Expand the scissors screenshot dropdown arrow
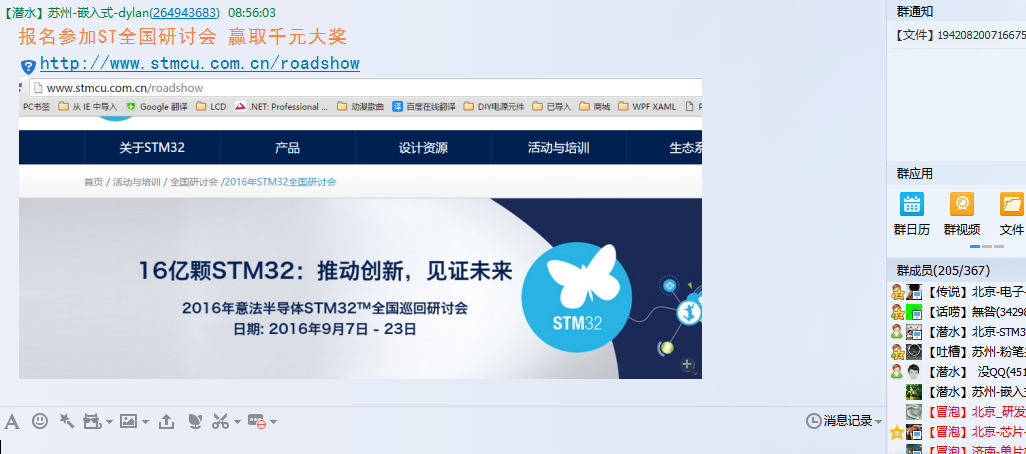This screenshot has width=1026, height=454. click(x=238, y=422)
